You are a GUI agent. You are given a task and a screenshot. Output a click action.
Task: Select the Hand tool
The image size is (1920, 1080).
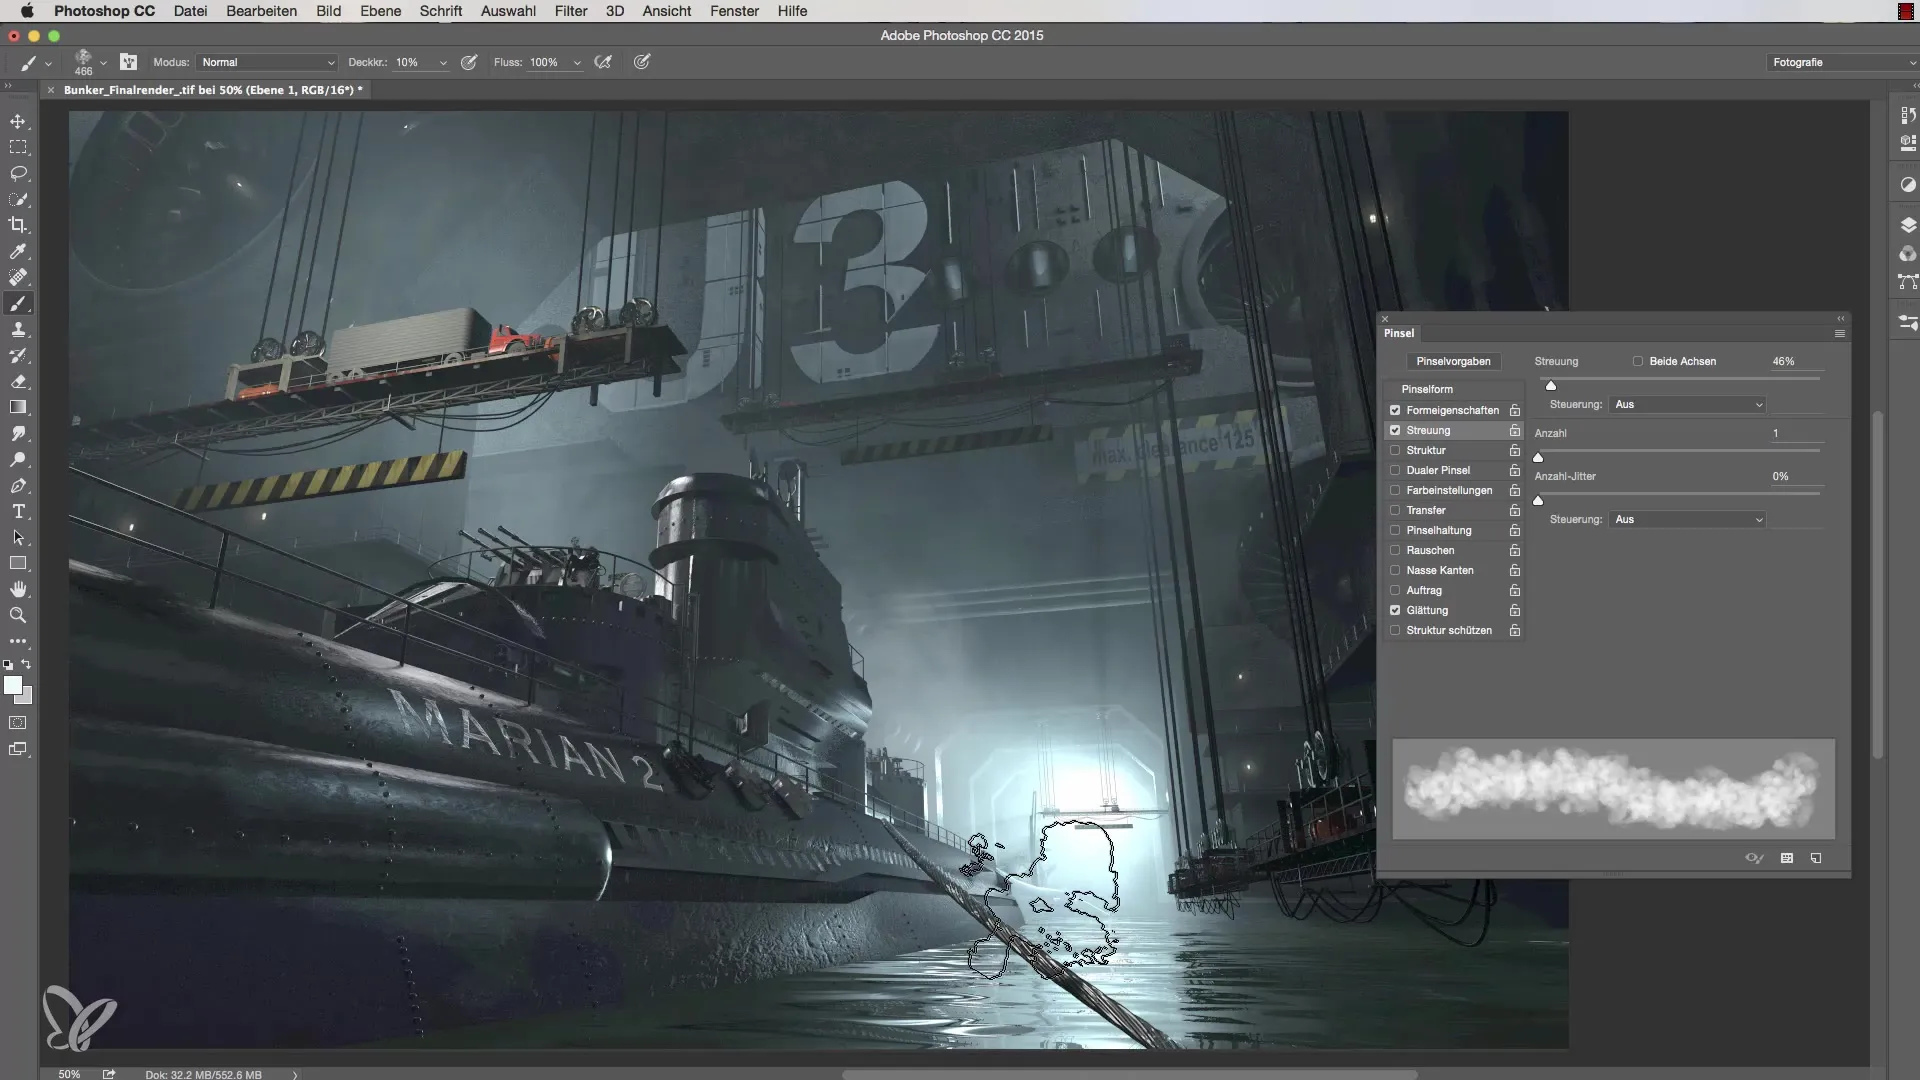(x=18, y=590)
